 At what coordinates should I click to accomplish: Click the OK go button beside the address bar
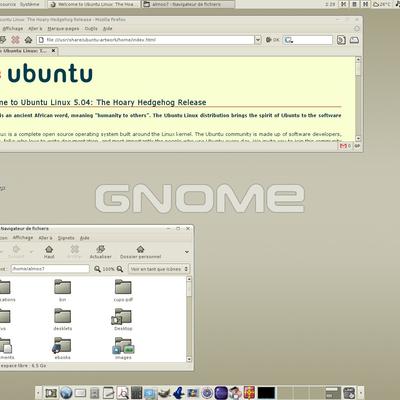[272, 40]
